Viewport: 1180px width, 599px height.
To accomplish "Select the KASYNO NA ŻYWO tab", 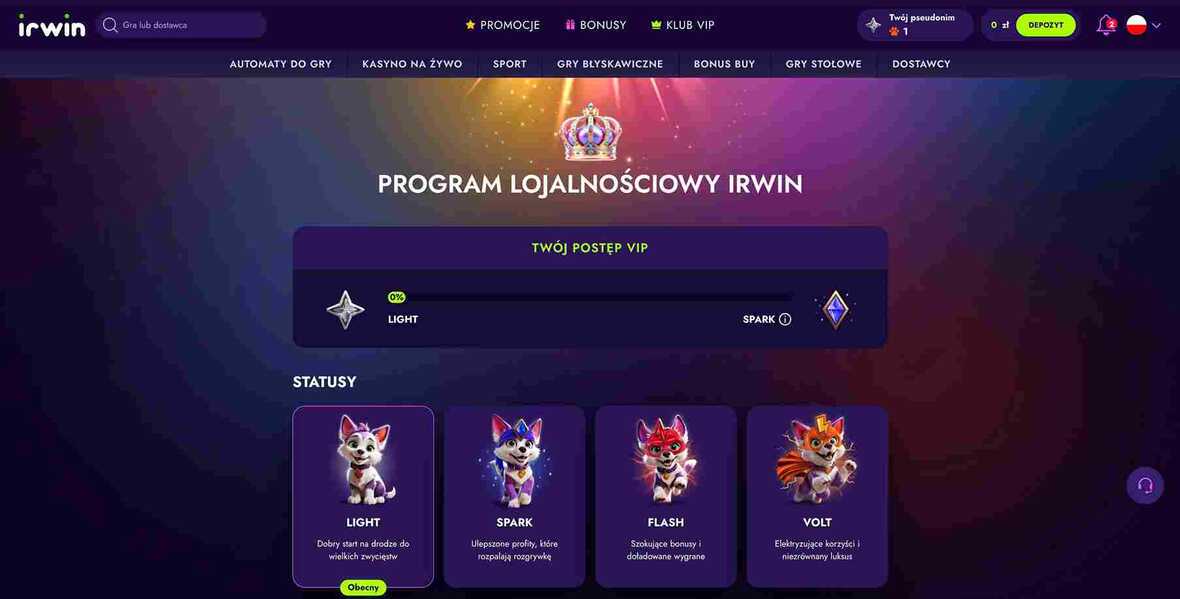I will click(412, 64).
